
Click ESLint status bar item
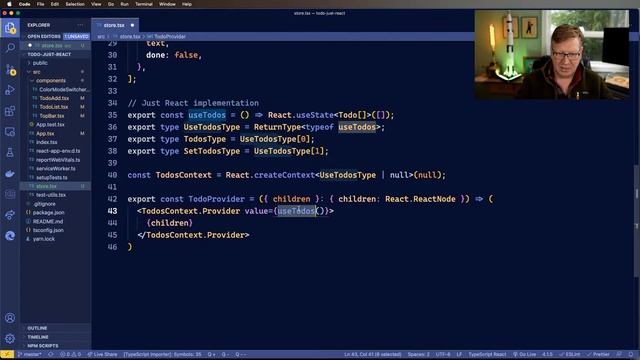pyautogui.click(x=569, y=354)
